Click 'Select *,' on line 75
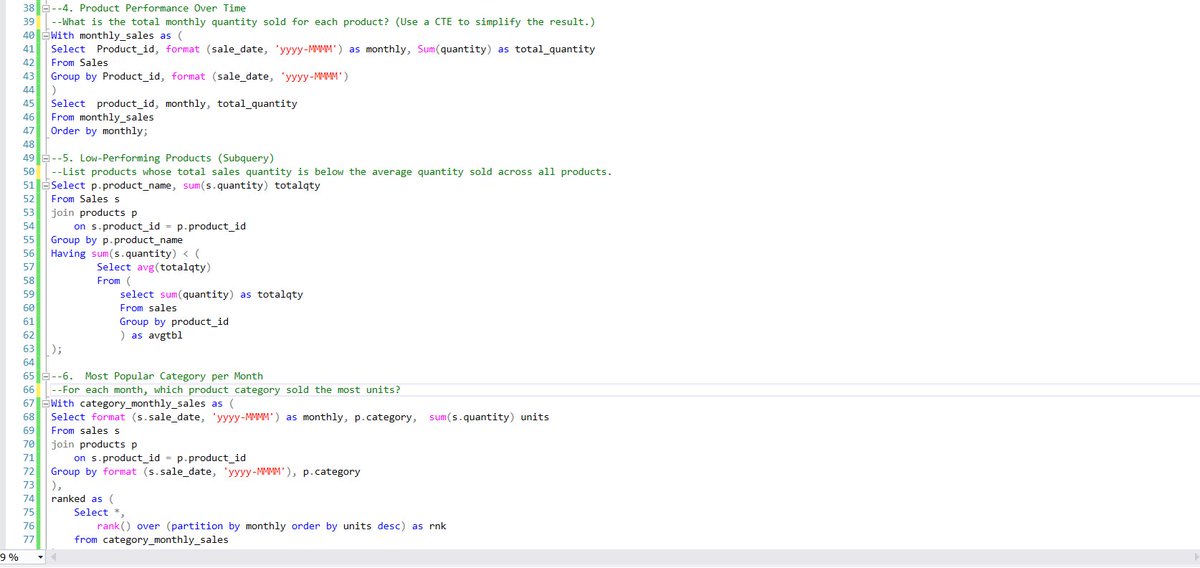This screenshot has height=568, width=1200. click(97, 513)
